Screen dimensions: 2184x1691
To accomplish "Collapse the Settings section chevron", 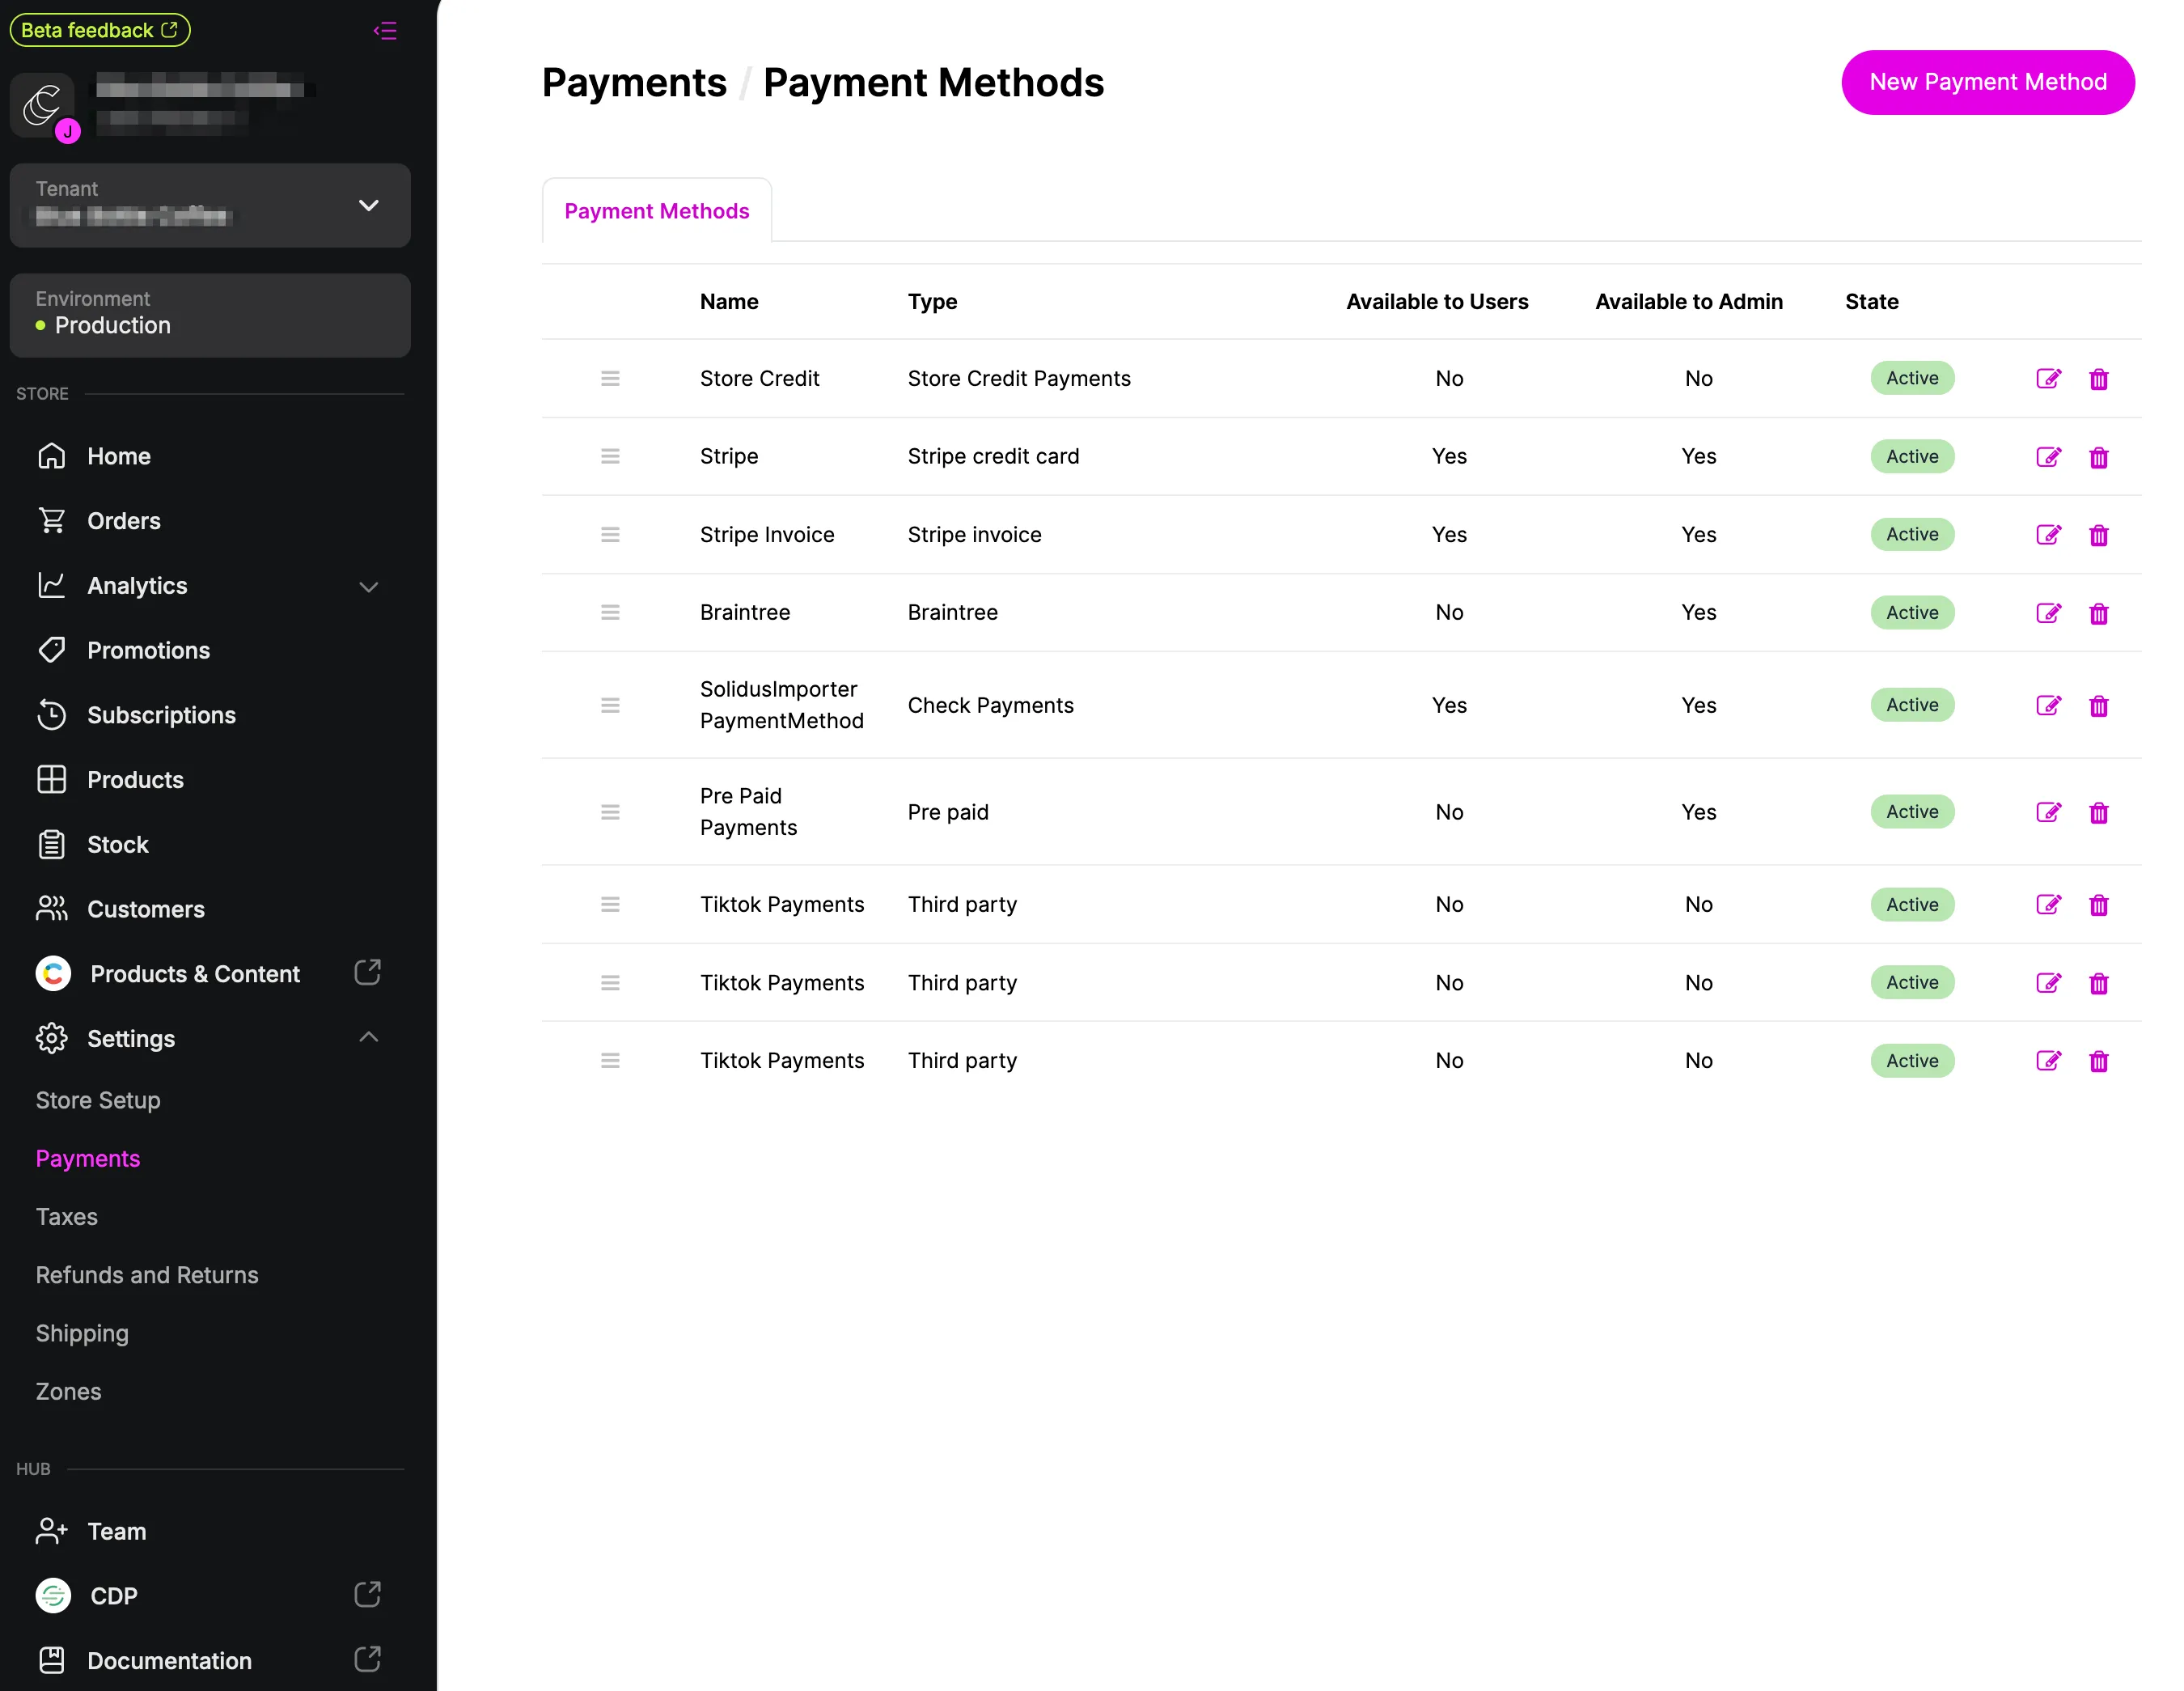I will 369,1037.
